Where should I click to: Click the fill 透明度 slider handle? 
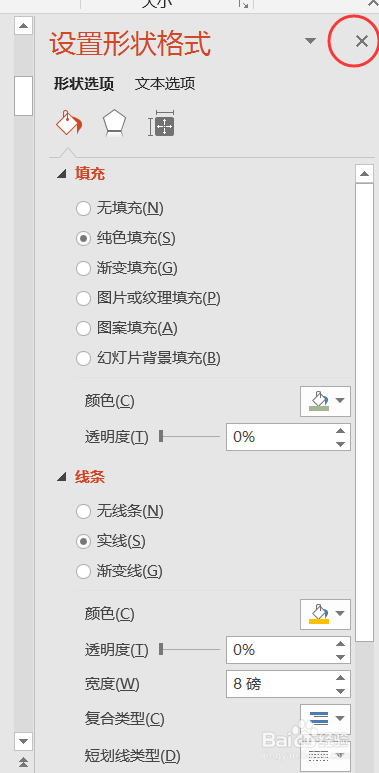[161, 436]
